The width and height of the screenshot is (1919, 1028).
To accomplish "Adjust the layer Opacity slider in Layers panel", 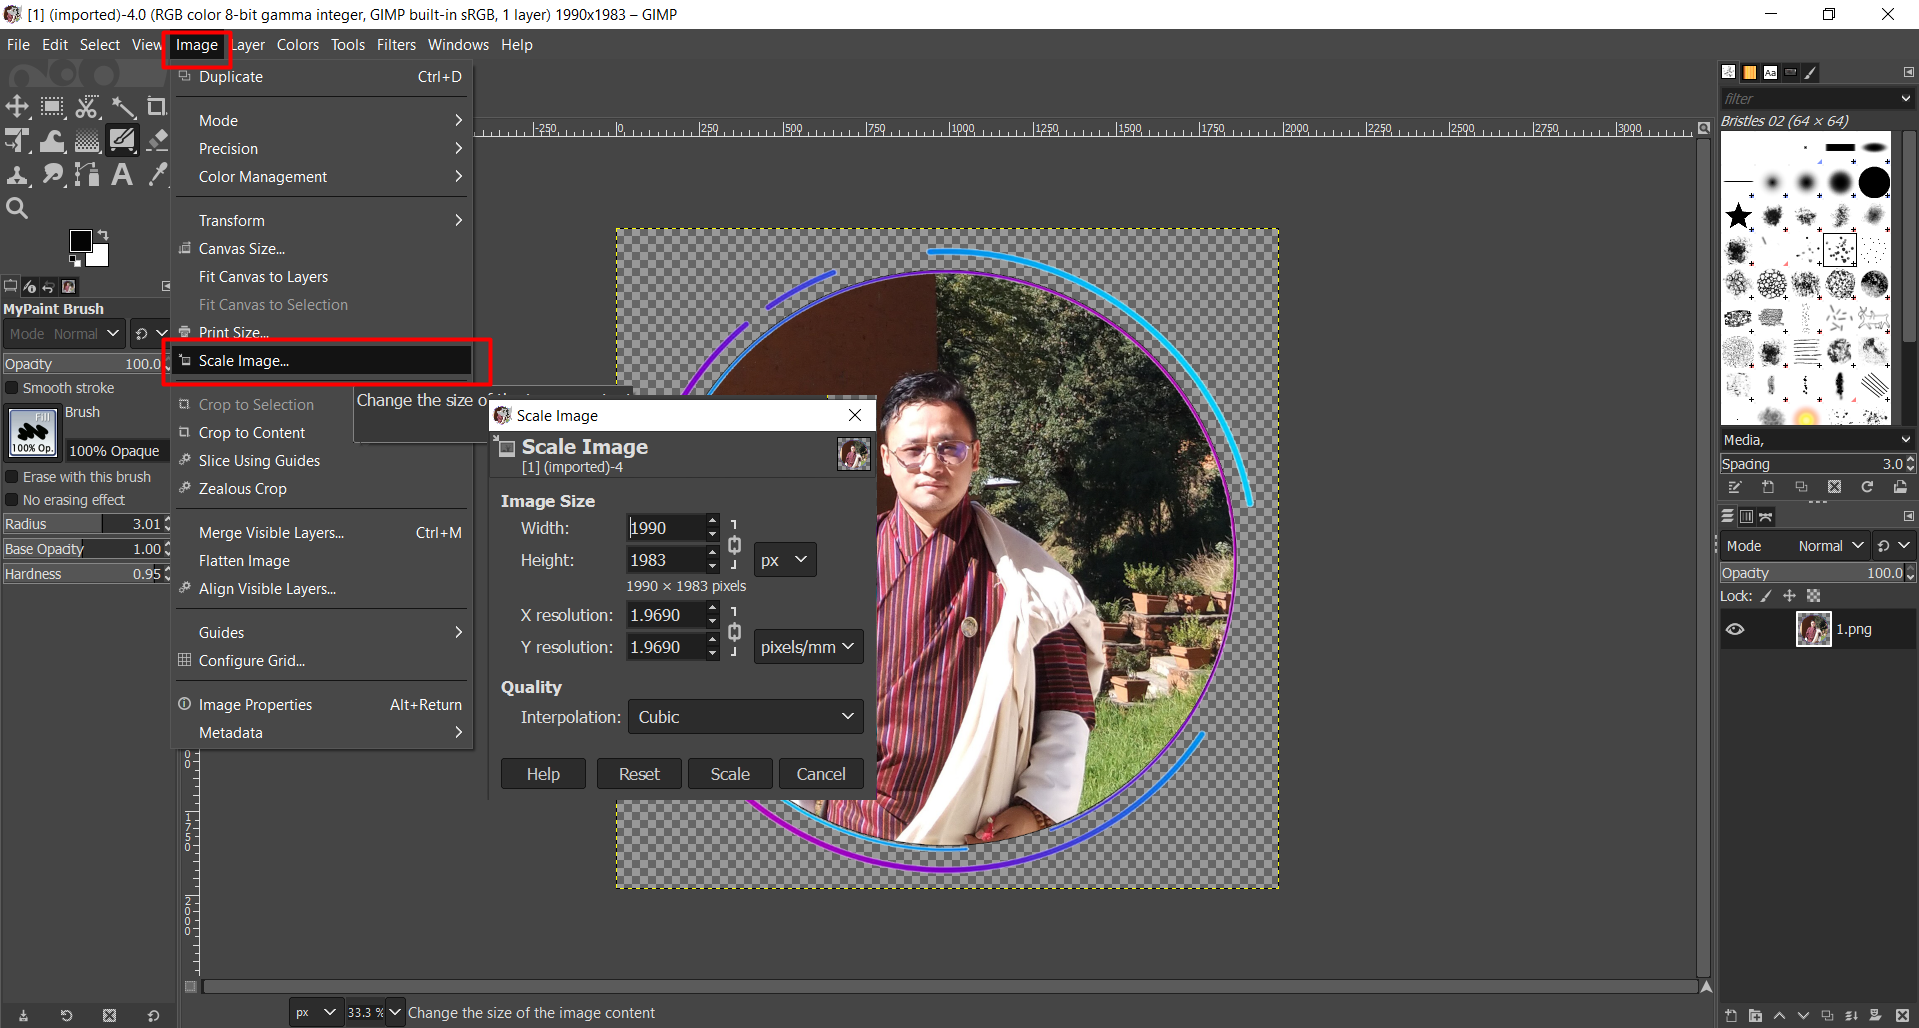I will pos(1811,573).
